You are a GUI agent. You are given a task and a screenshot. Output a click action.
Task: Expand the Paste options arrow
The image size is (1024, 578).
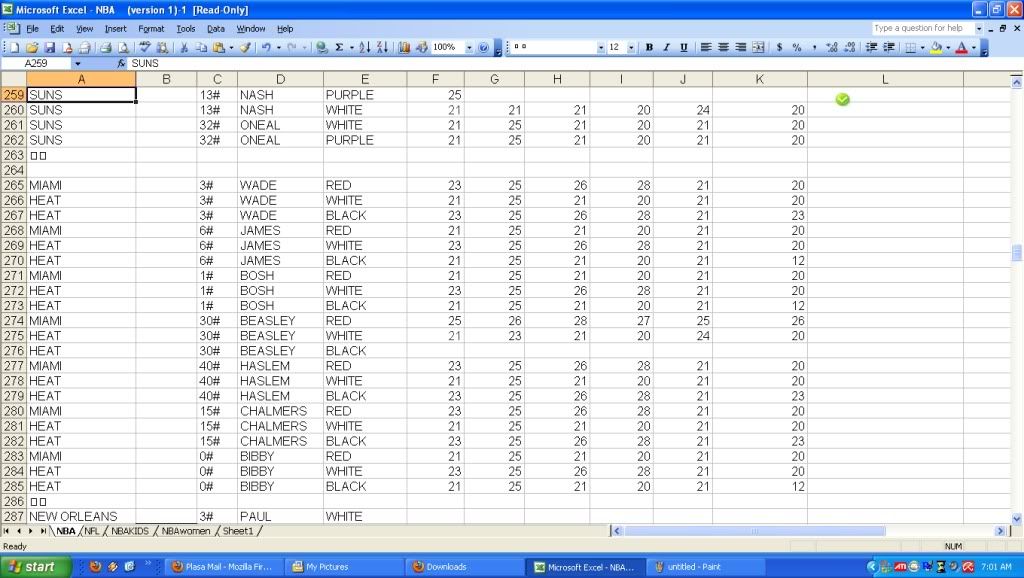231,48
